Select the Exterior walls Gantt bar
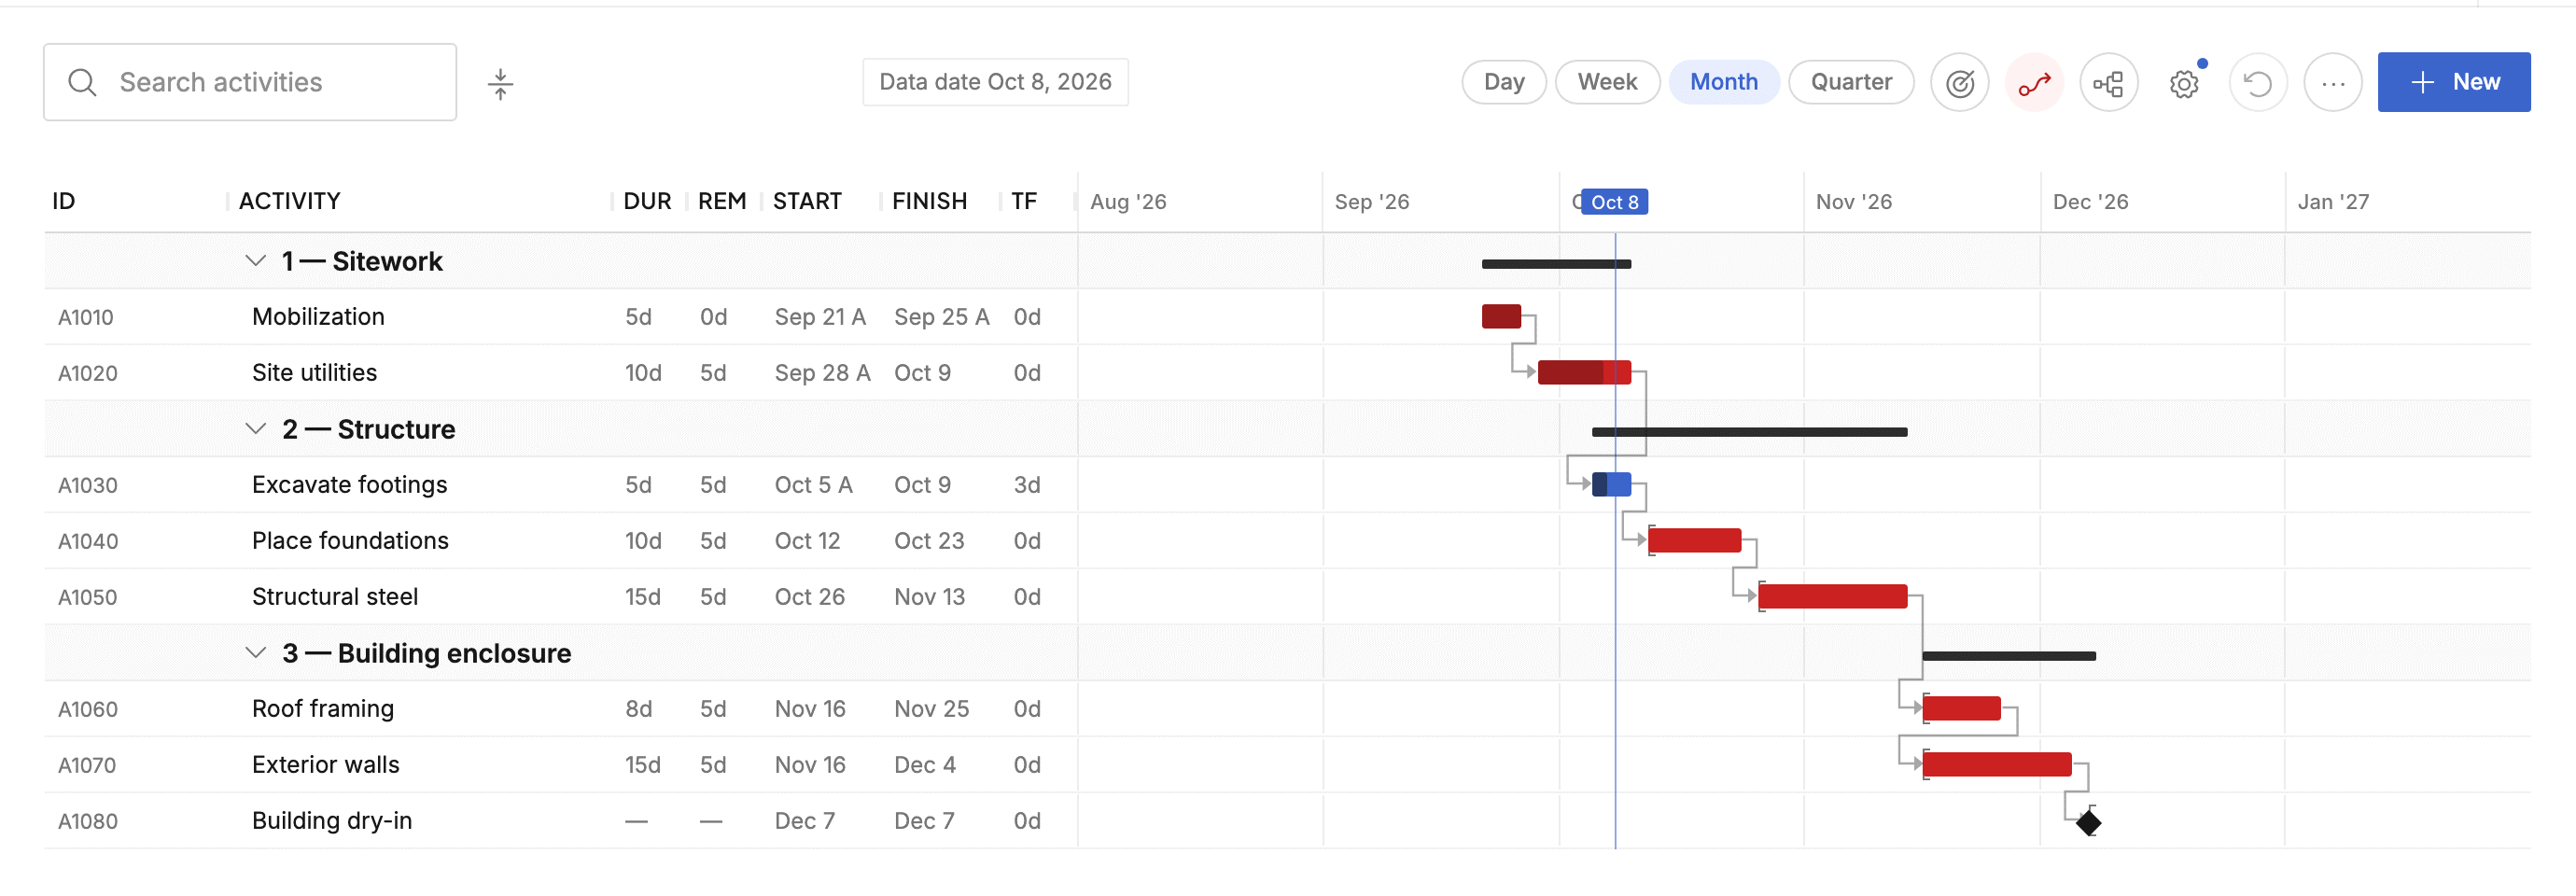2576x896 pixels. [1997, 765]
